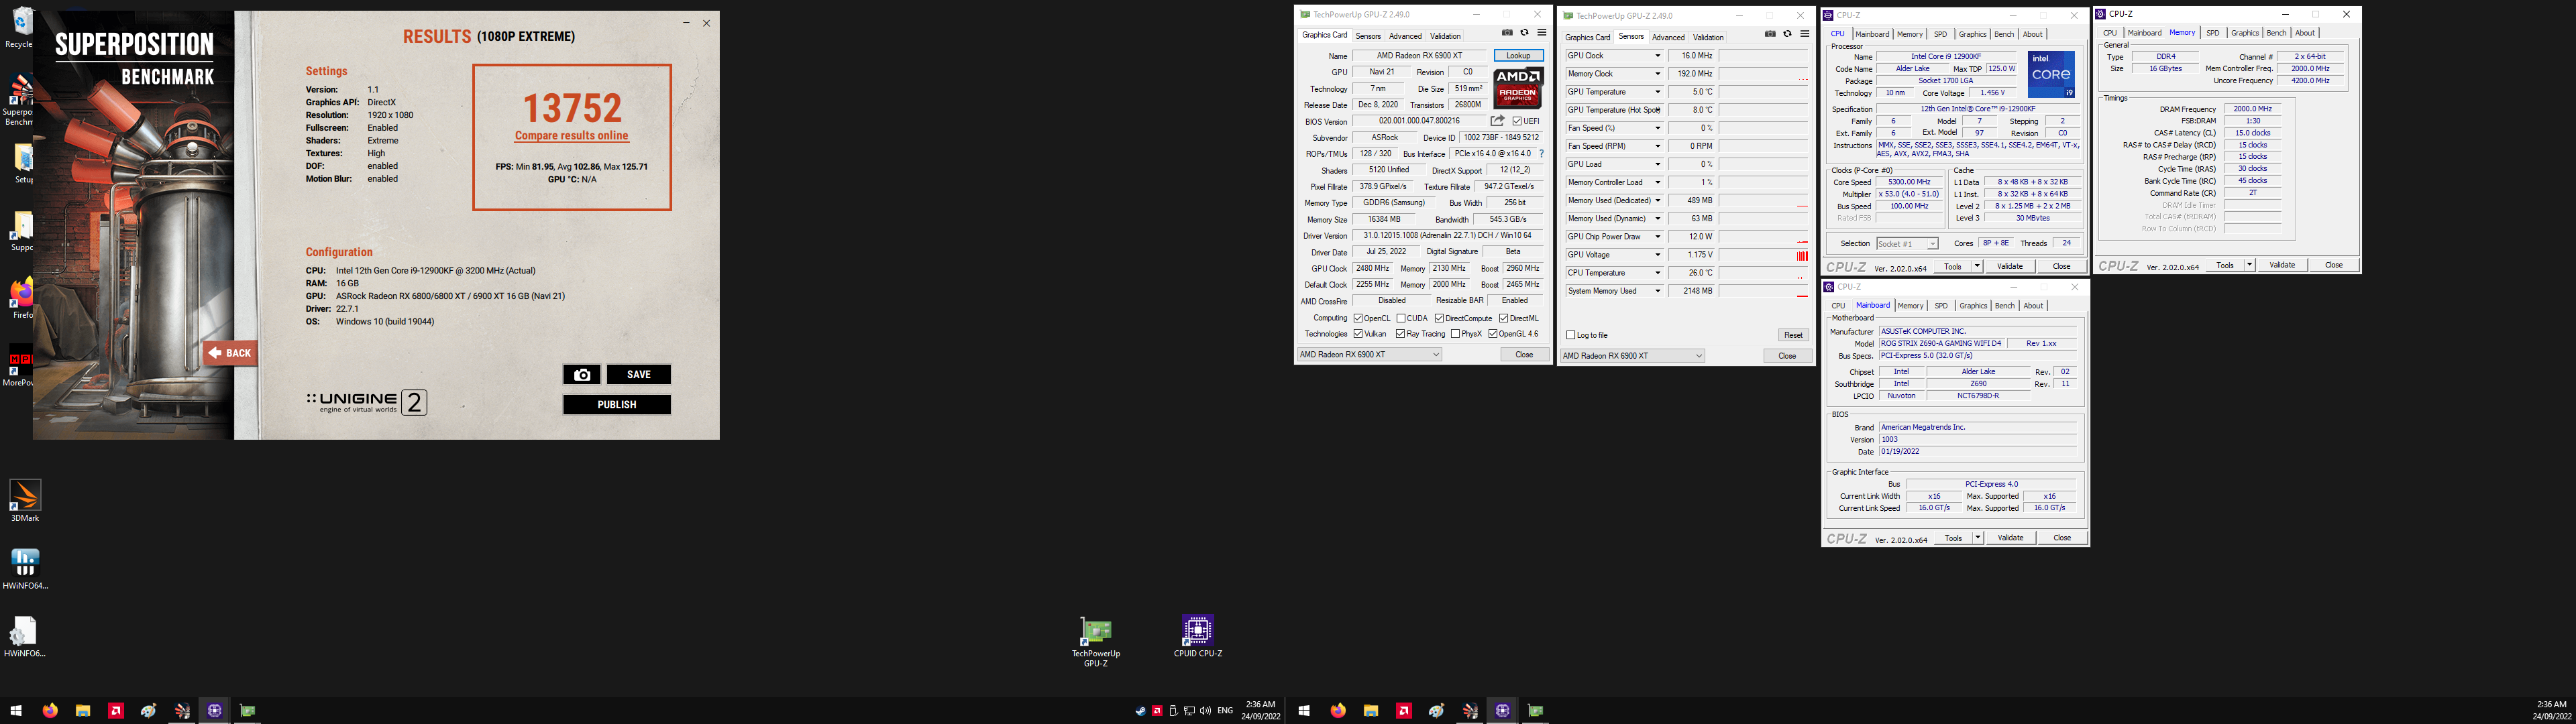Toggle the DirectML checkbox
The width and height of the screenshot is (2576, 724).
(1503, 318)
